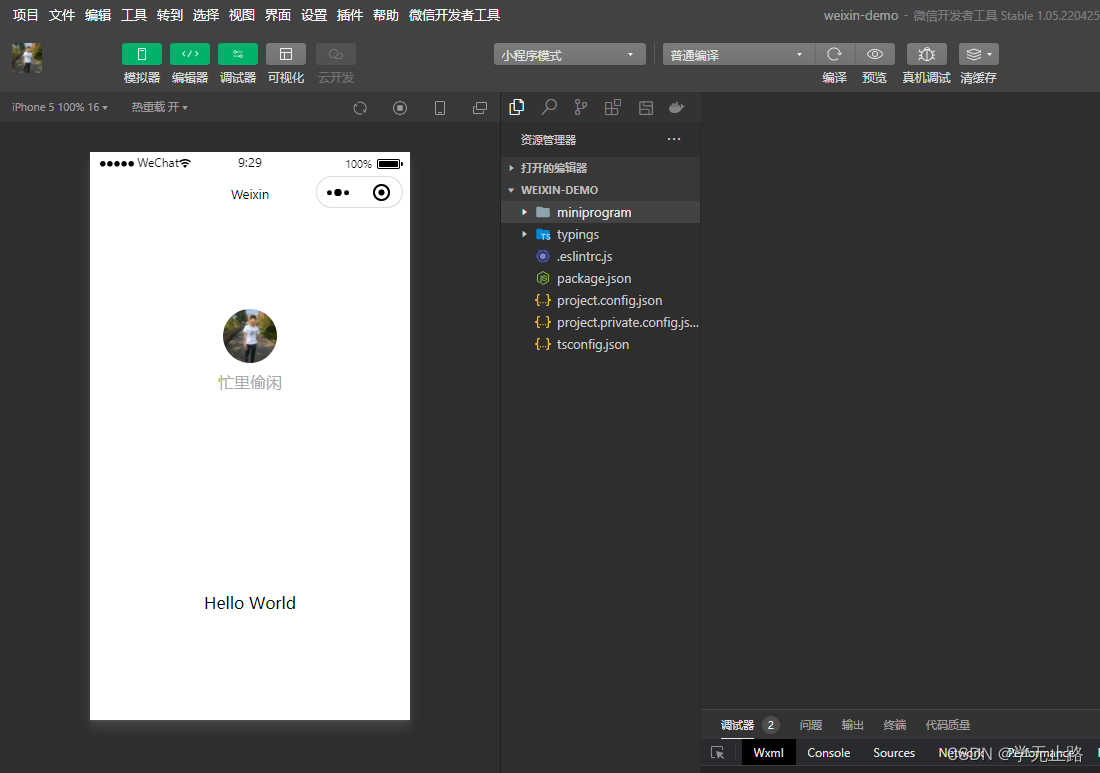This screenshot has height=773, width=1100.
Task: Click the detach simulator window icon
Action: tap(480, 108)
